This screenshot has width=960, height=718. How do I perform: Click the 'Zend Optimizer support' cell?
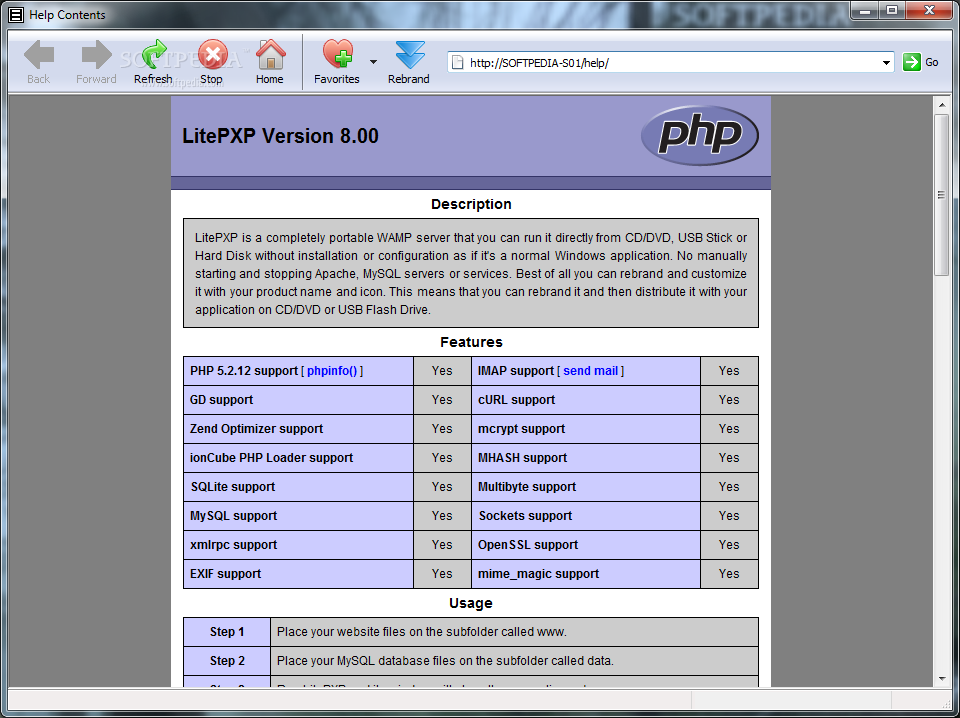point(298,428)
